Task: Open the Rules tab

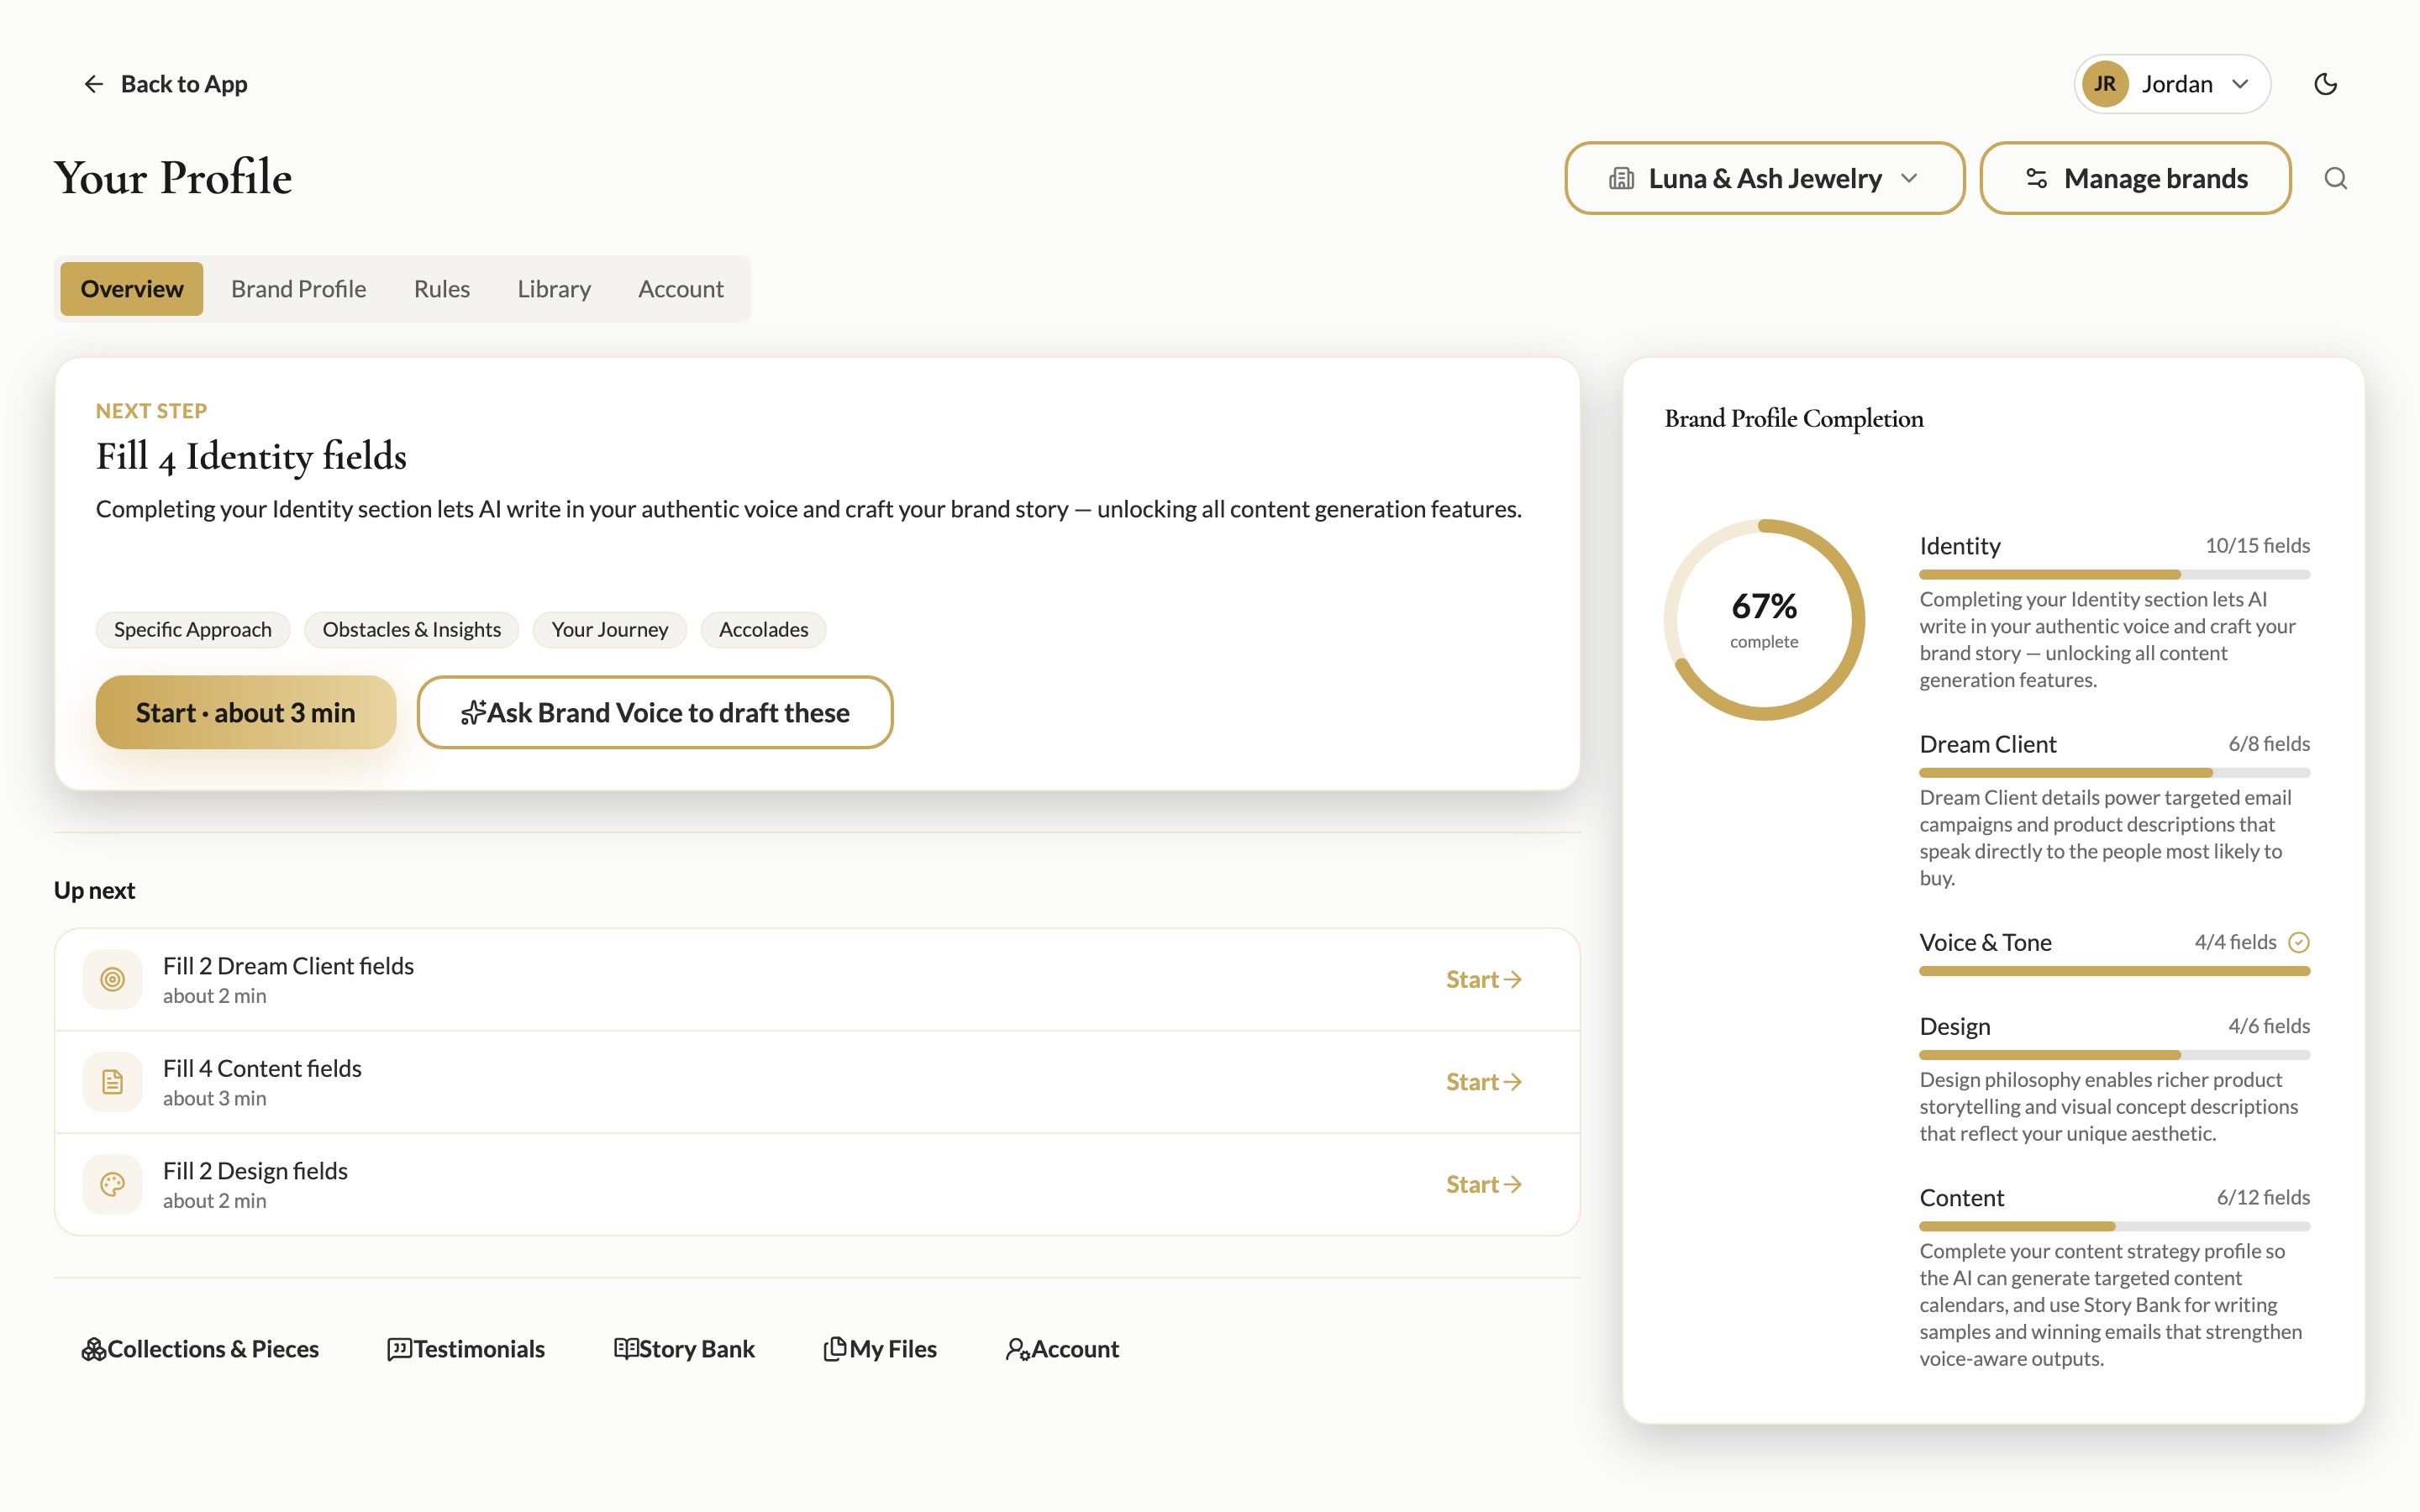Action: 441,289
